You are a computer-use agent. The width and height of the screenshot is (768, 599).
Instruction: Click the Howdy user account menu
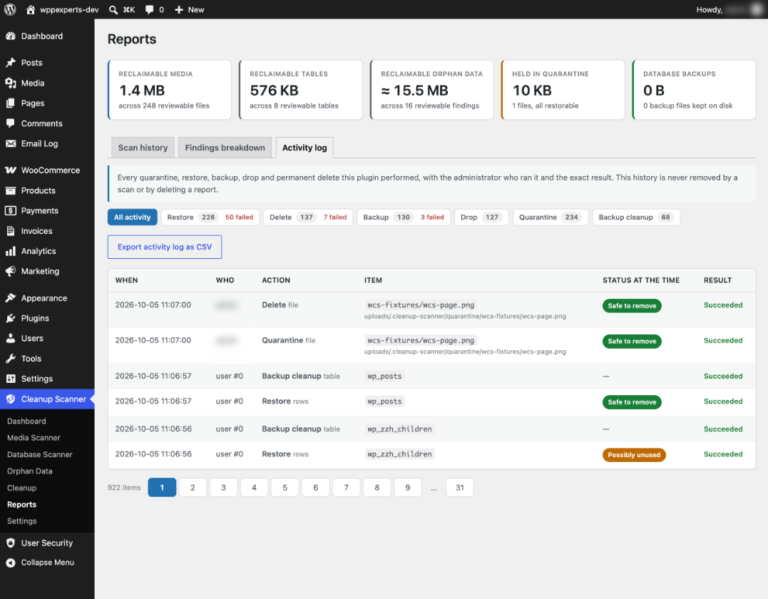pyautogui.click(x=729, y=9)
